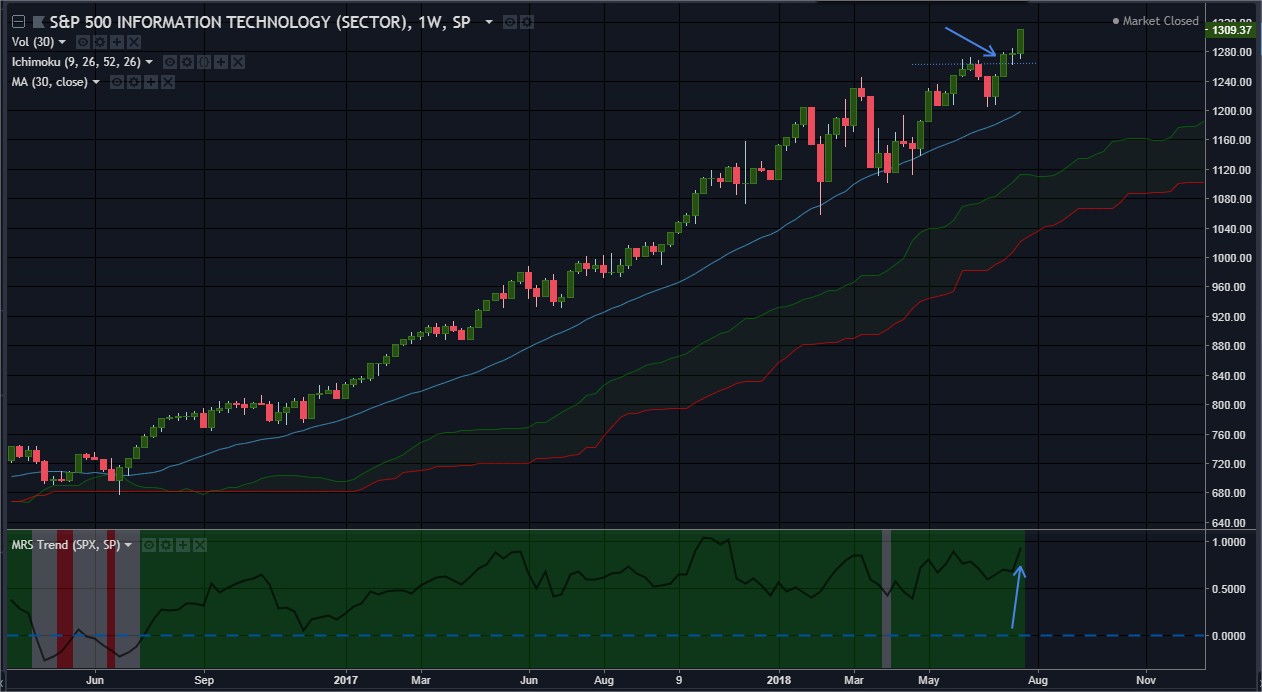This screenshot has width=1262, height=692.
Task: Remove the MRS Trend indicator
Action: click(200, 545)
